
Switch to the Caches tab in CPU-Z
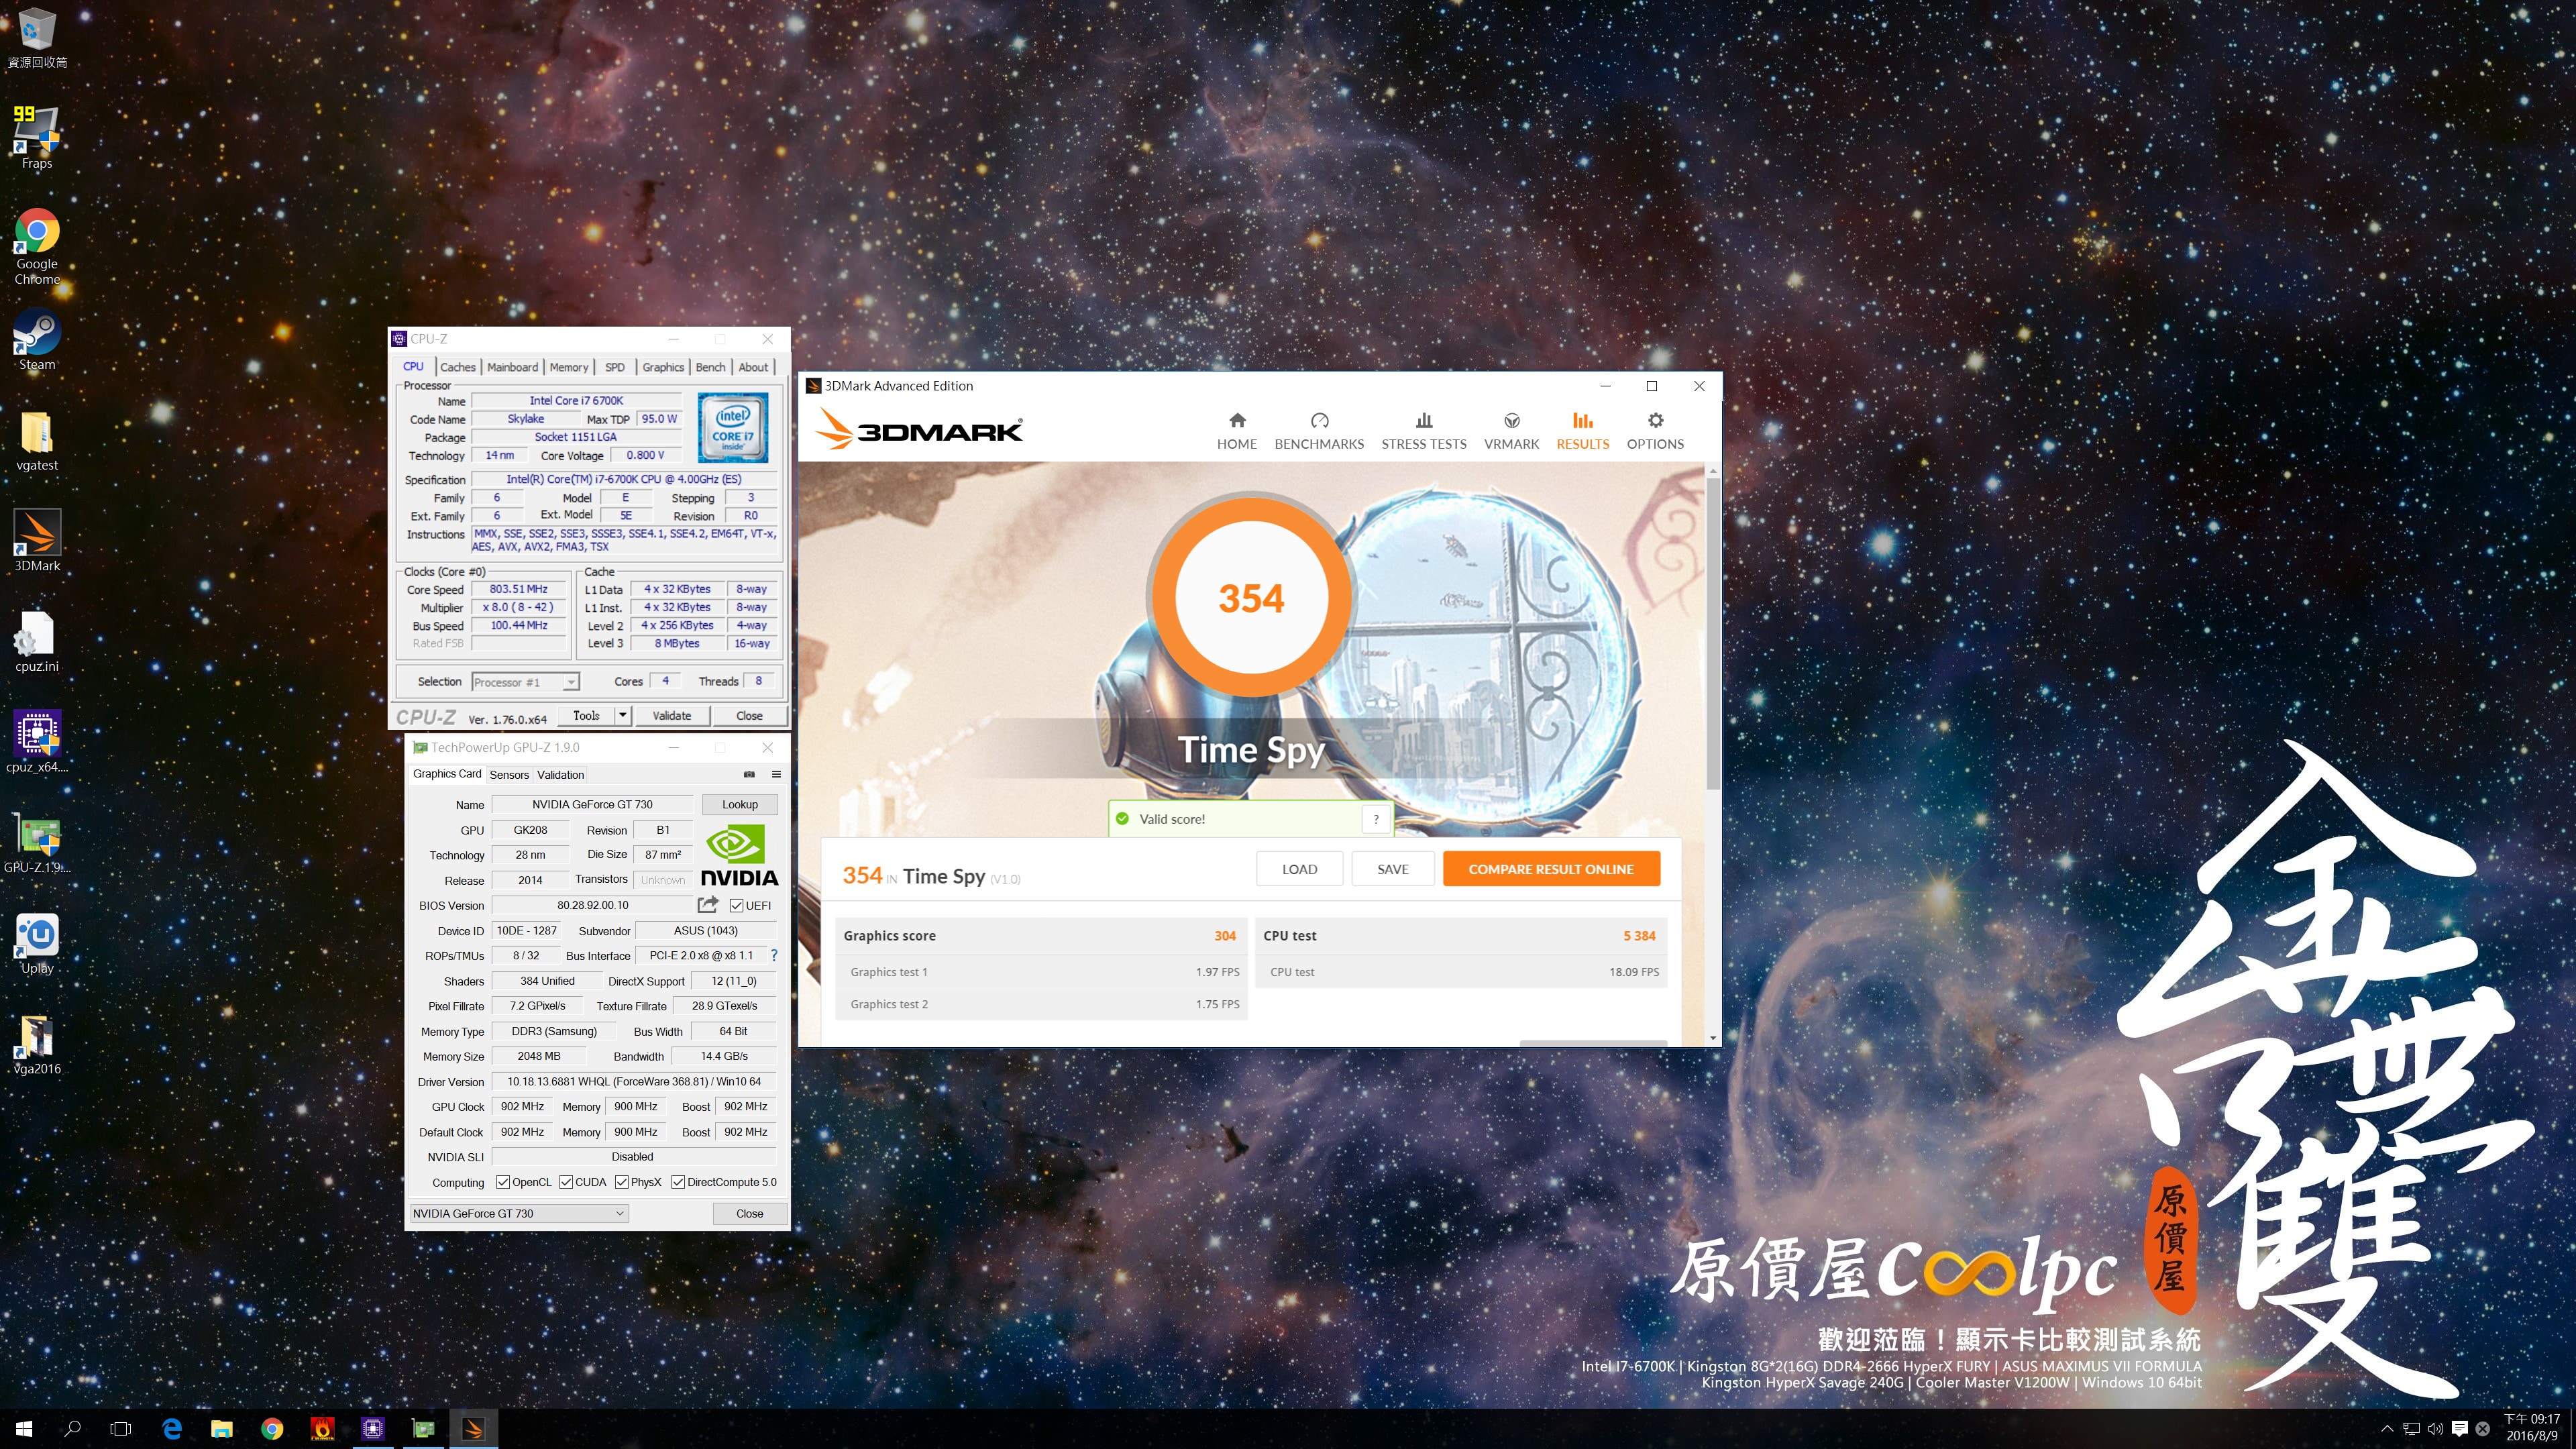458,367
